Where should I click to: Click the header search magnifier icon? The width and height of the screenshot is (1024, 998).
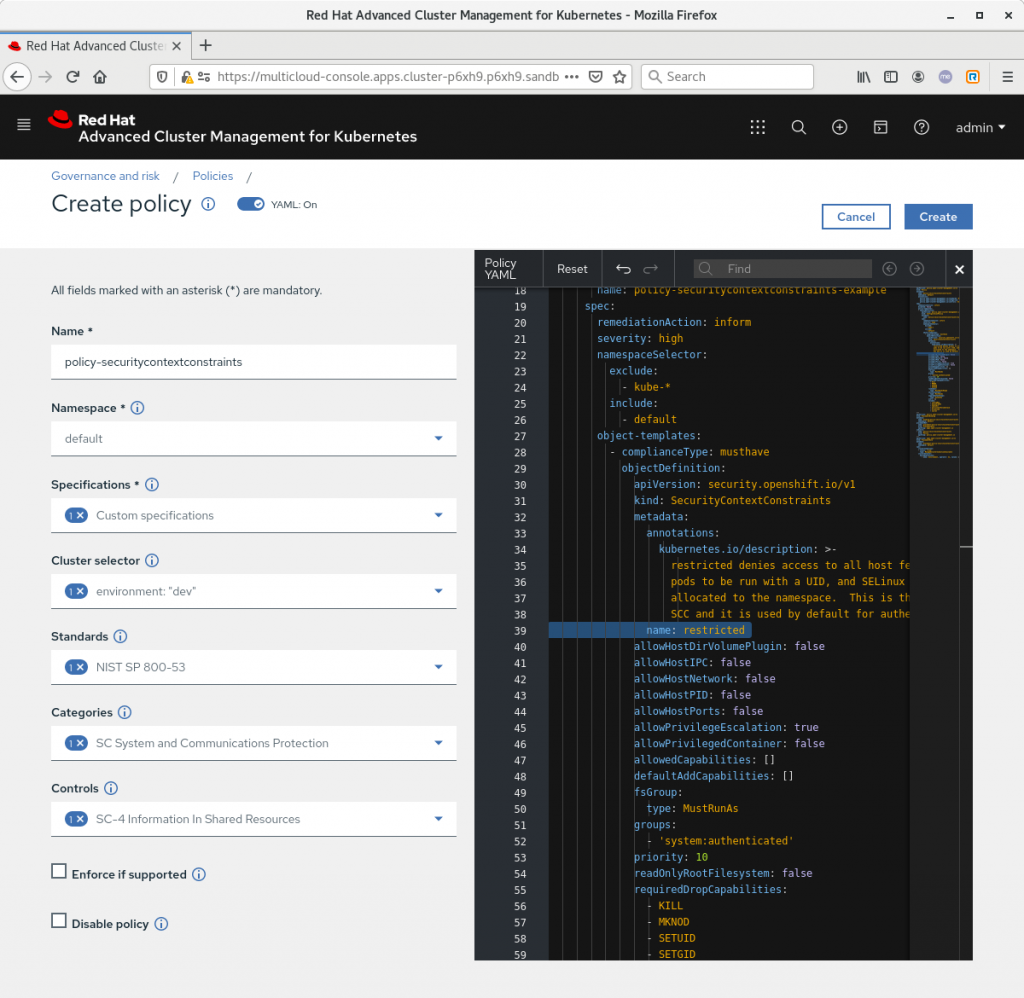[799, 127]
